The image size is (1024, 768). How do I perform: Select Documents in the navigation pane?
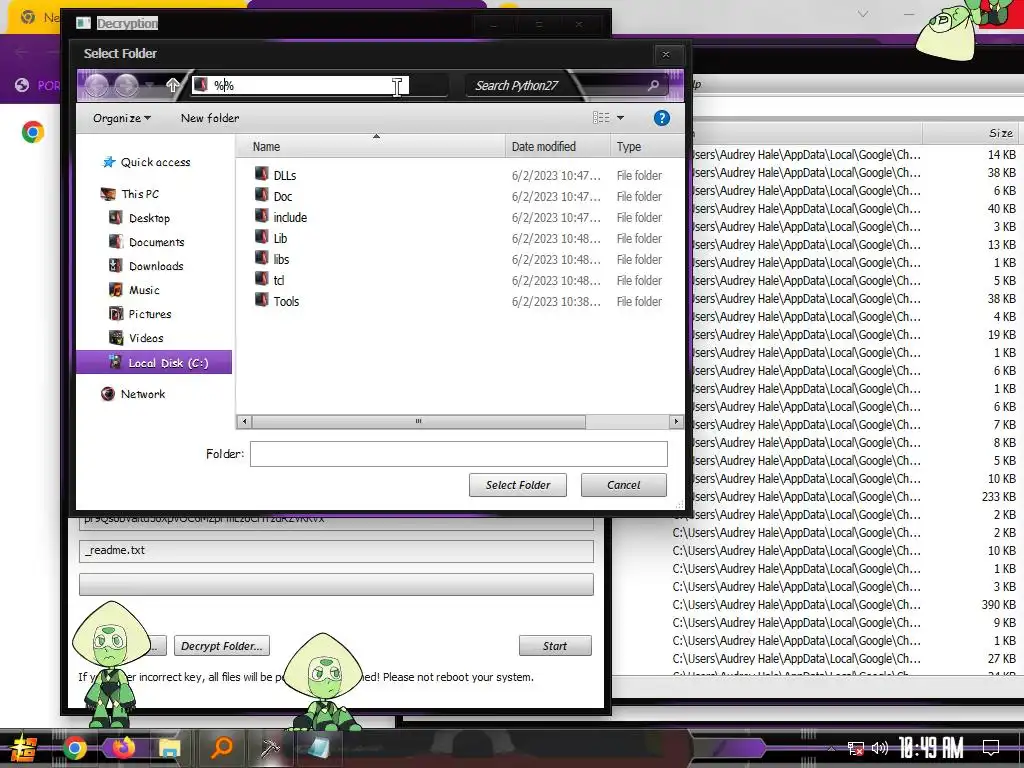pyautogui.click(x=147, y=242)
